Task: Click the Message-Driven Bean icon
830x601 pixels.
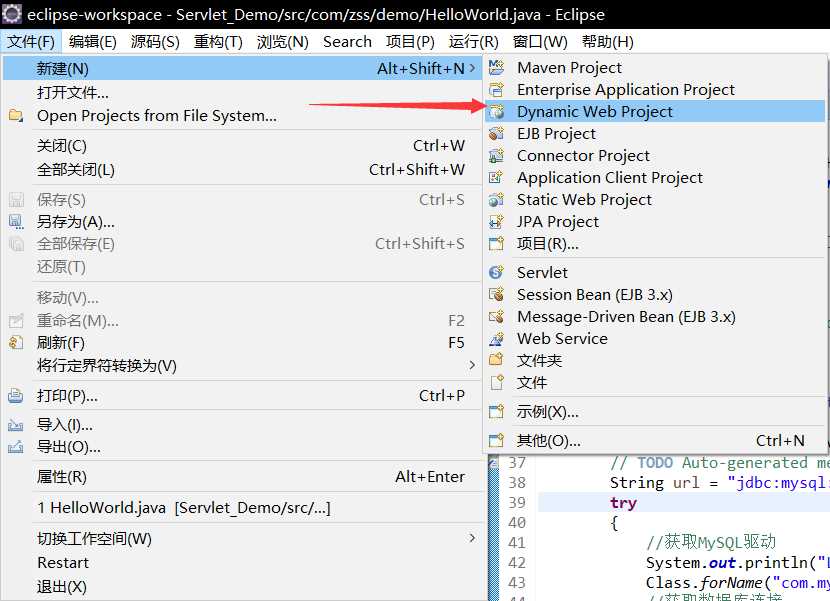Action: tap(496, 317)
